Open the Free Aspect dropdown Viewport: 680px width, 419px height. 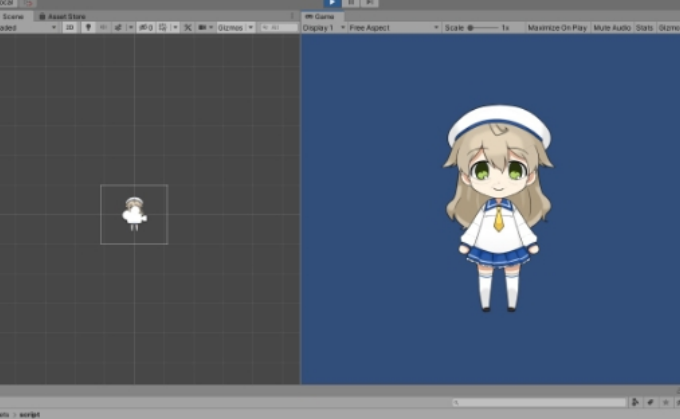click(x=394, y=28)
